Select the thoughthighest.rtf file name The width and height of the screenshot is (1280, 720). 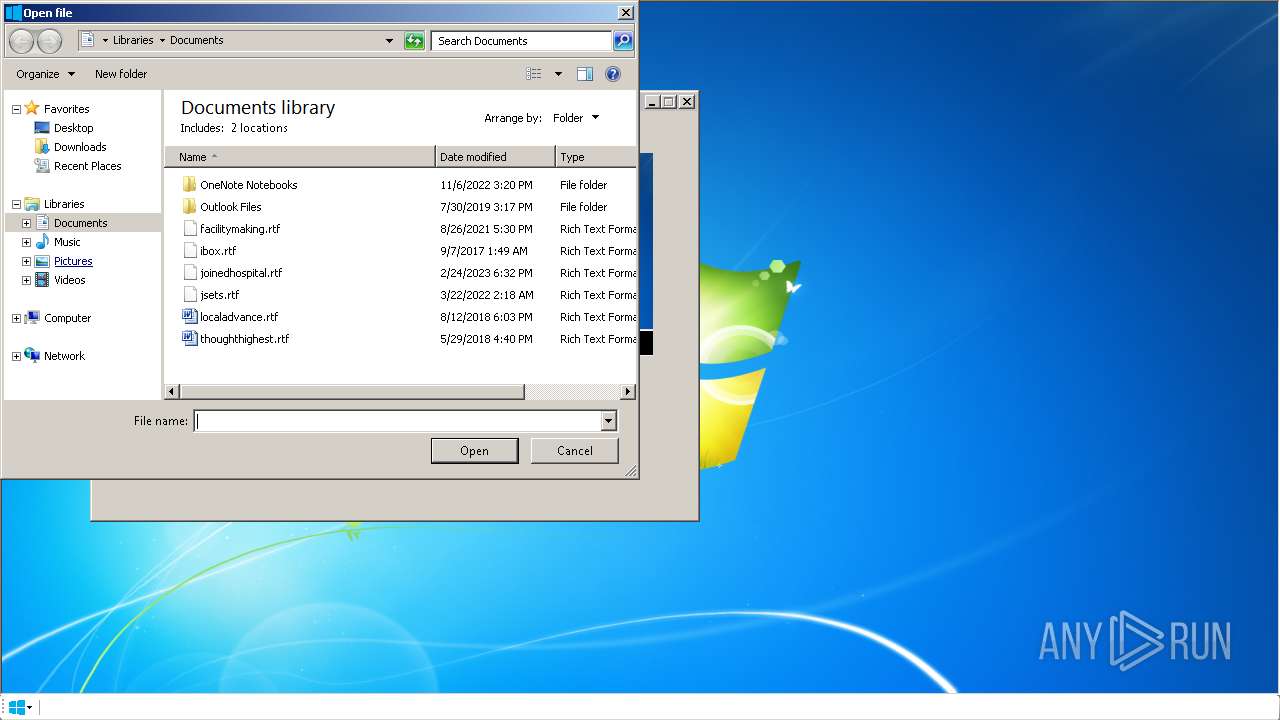pyautogui.click(x=244, y=339)
